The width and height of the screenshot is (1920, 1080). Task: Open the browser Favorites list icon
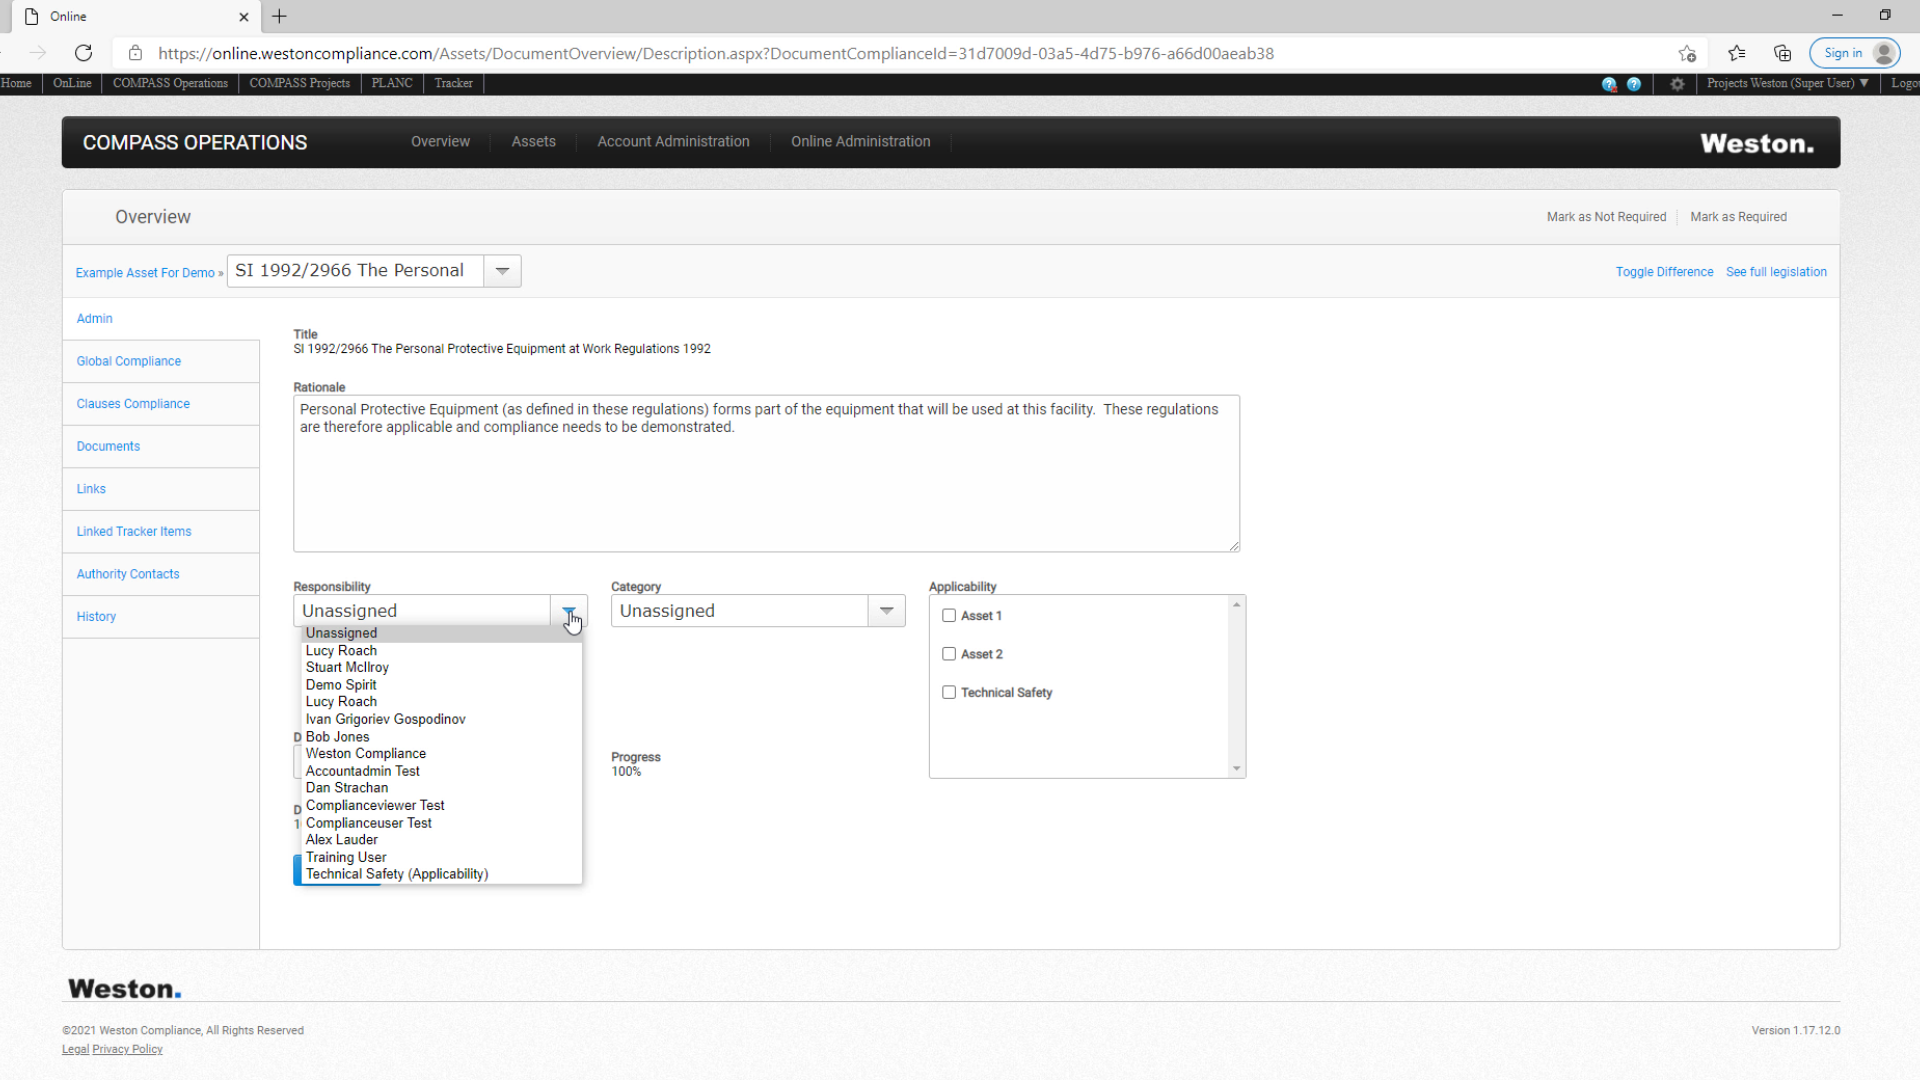1736,54
